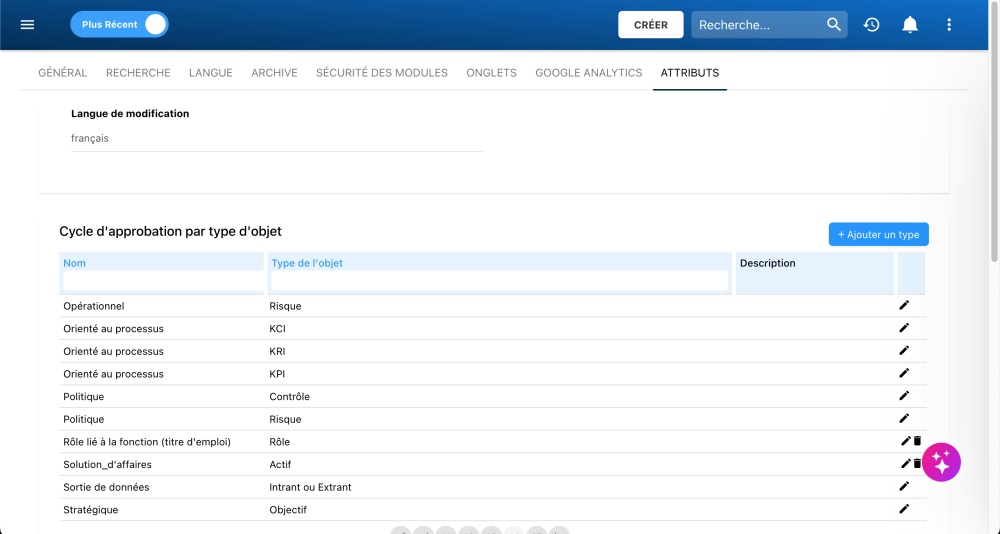Click the Type de l'objet filter input

(499, 281)
